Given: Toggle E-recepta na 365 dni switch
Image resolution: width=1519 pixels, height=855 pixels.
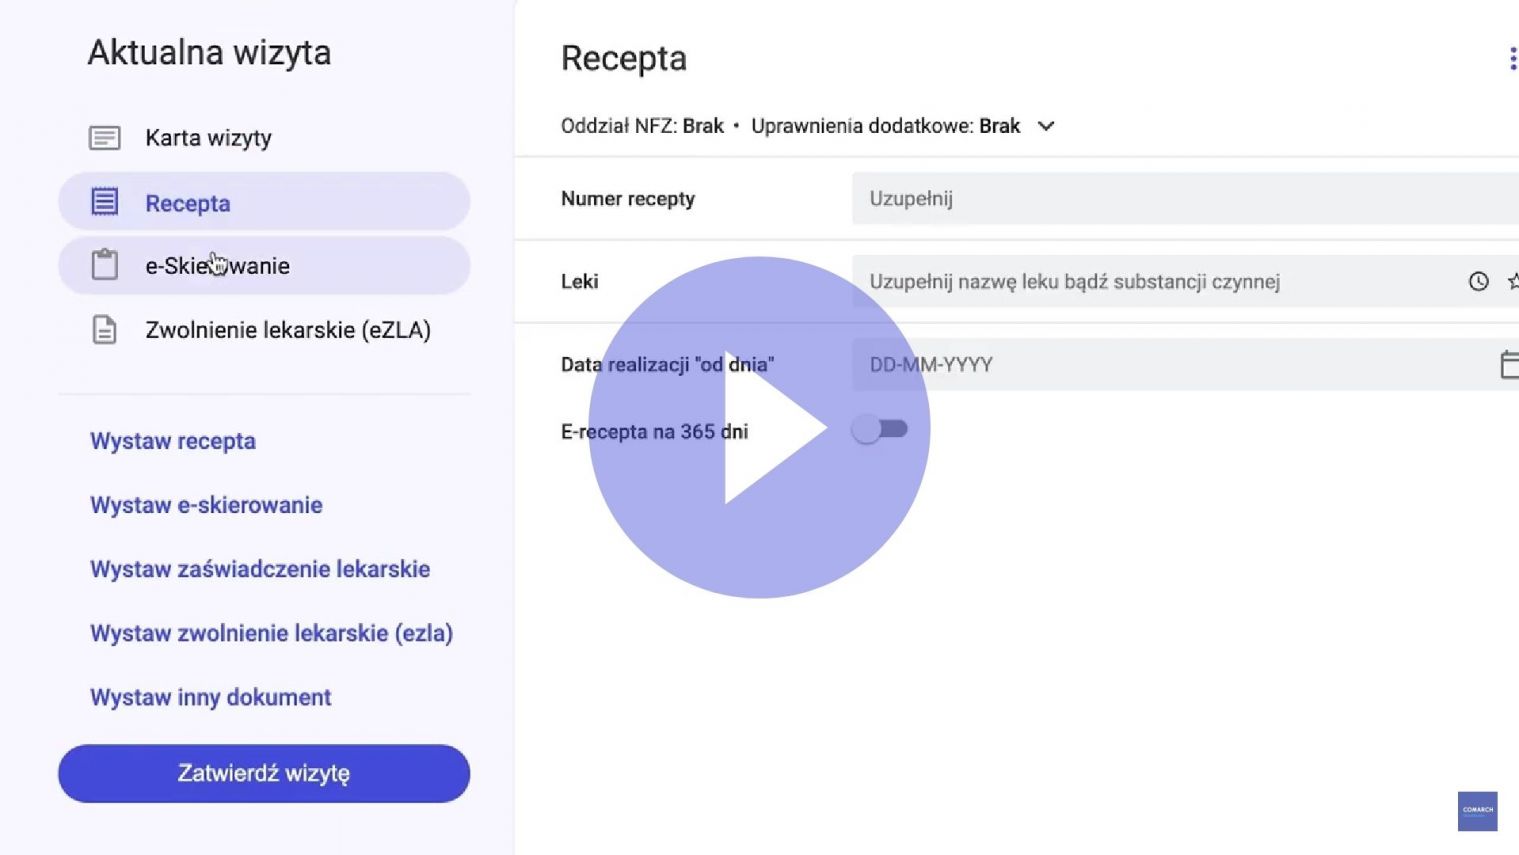Looking at the screenshot, I should click(880, 430).
